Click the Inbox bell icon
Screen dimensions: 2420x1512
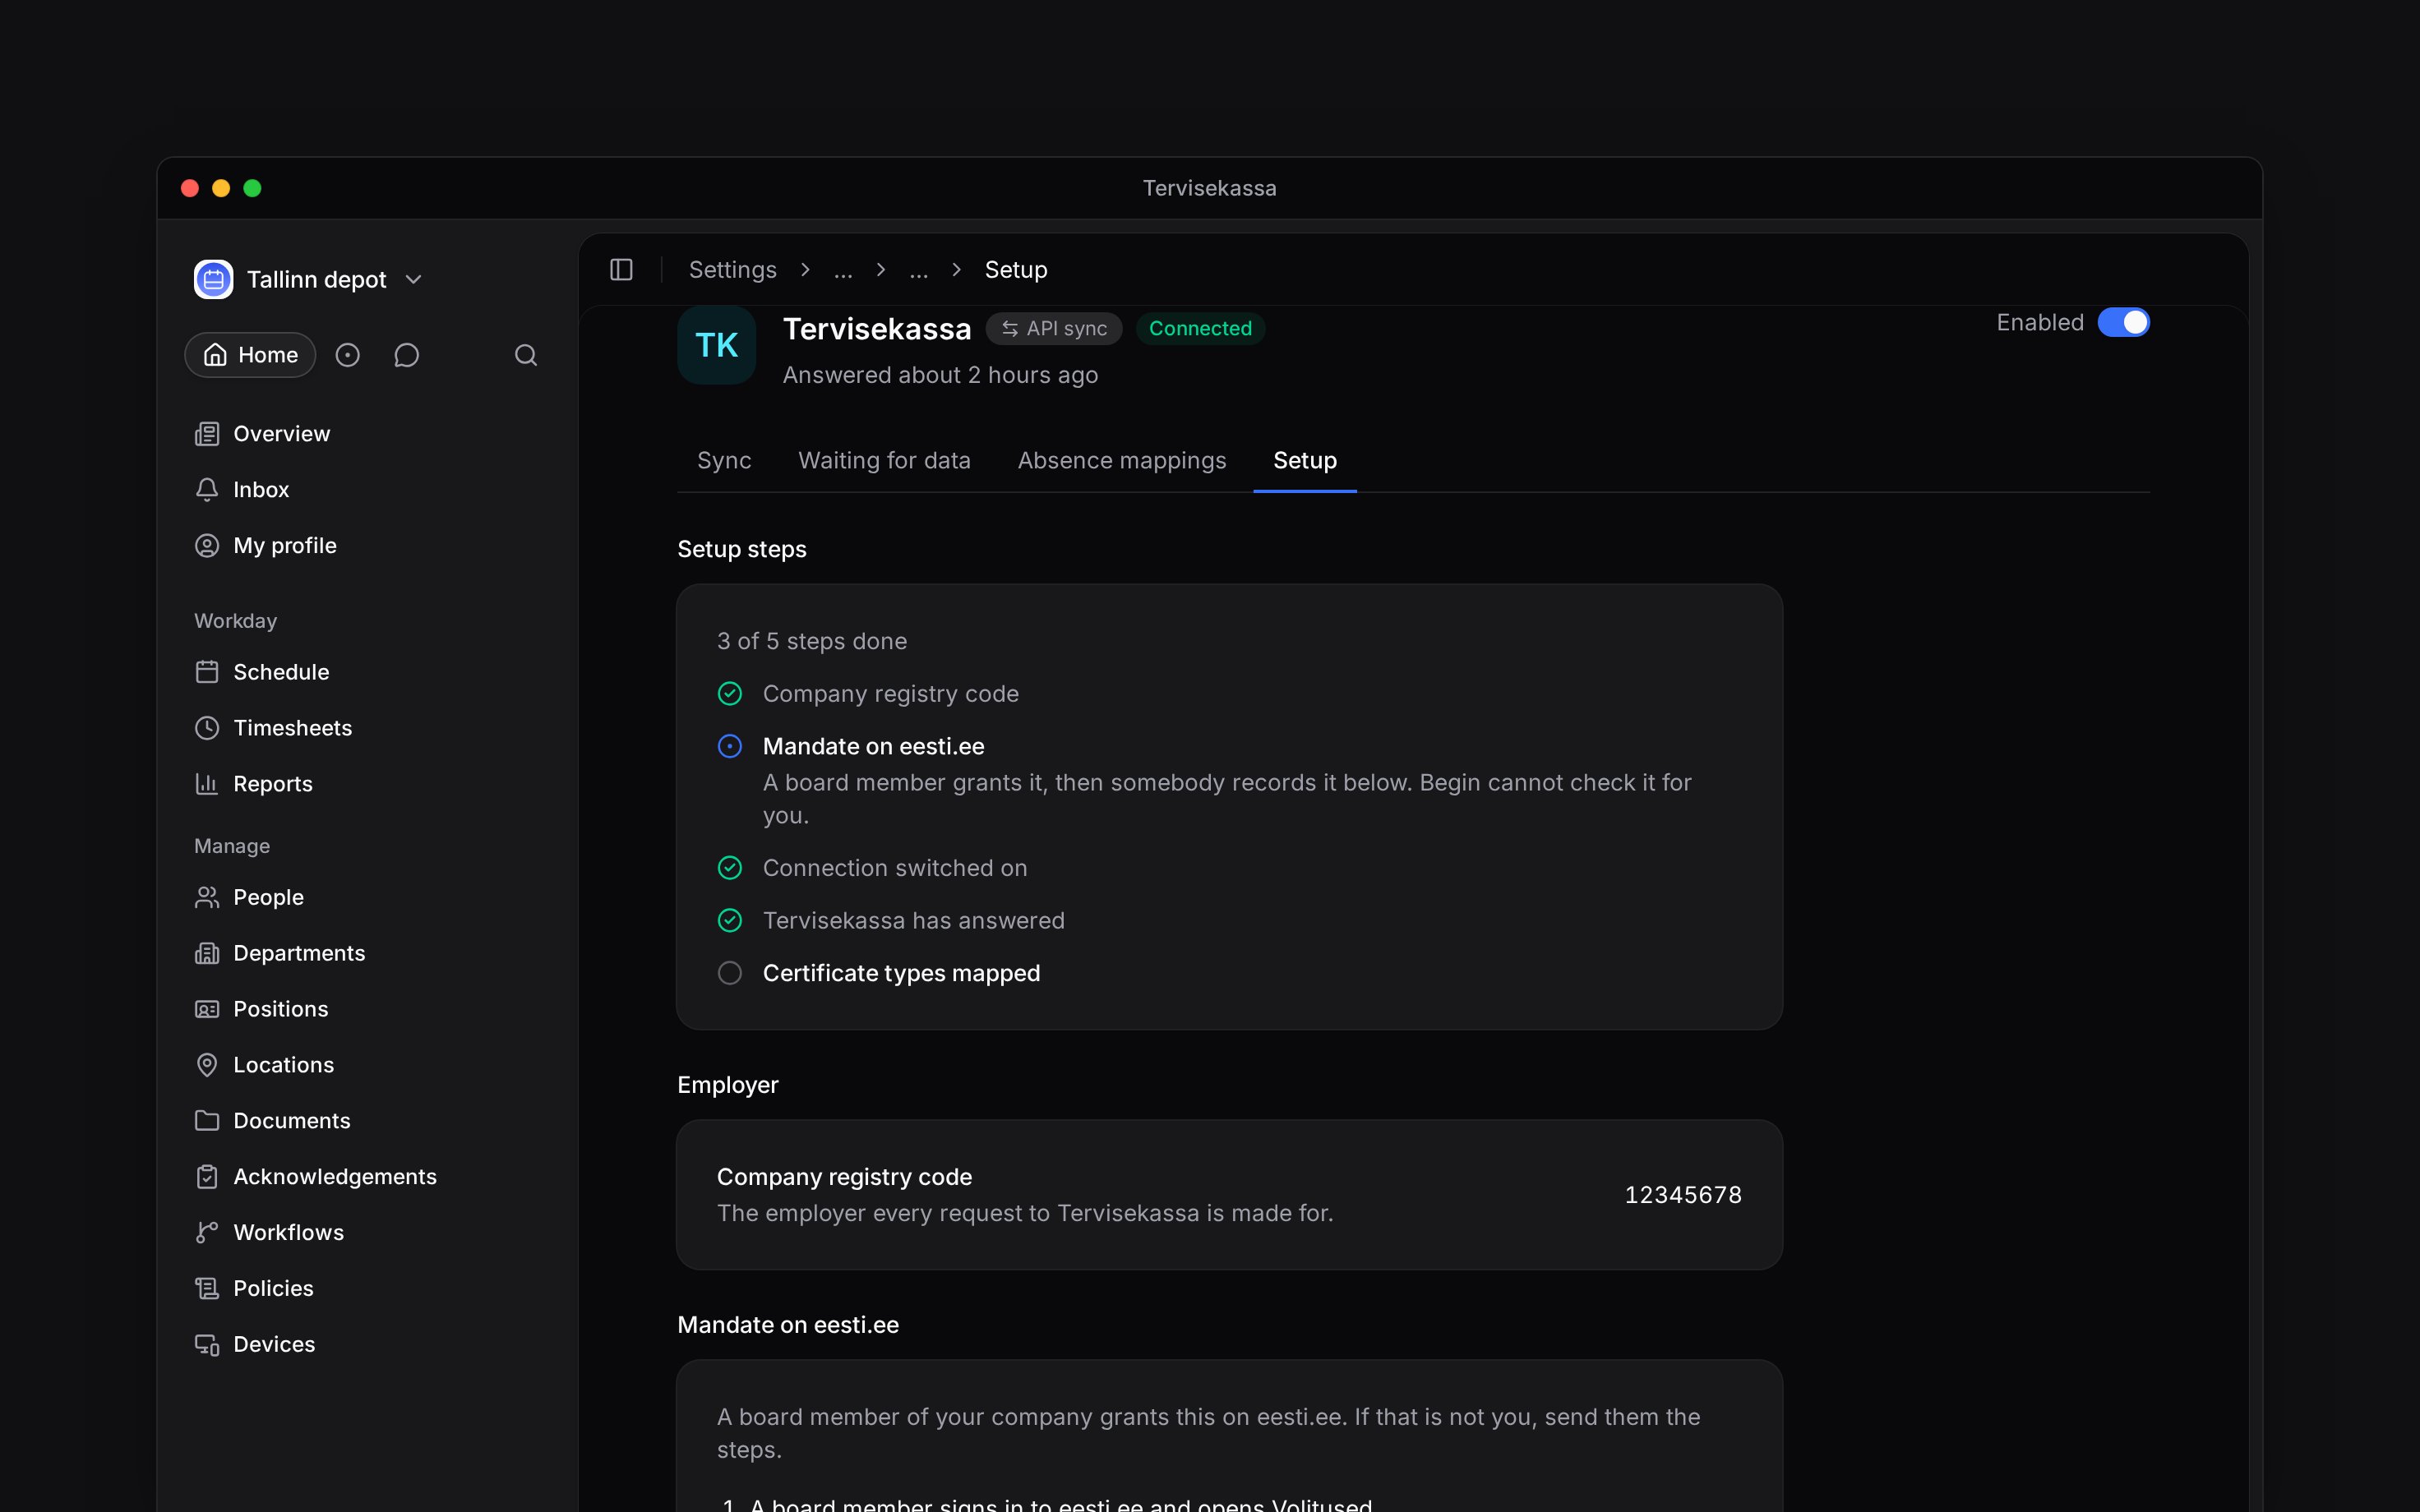(x=207, y=490)
